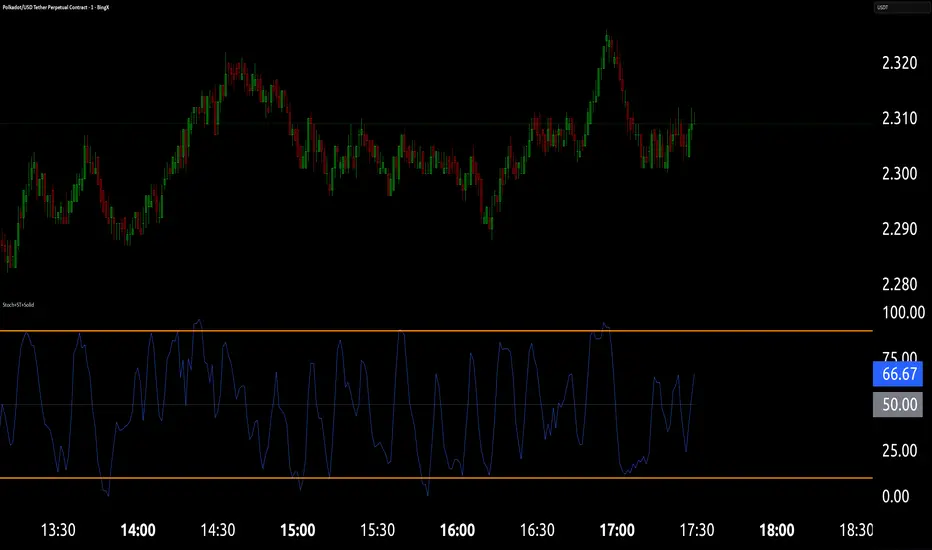Click the 2.310 price axis label
Screen dimensions: 932x550
pos(899,118)
